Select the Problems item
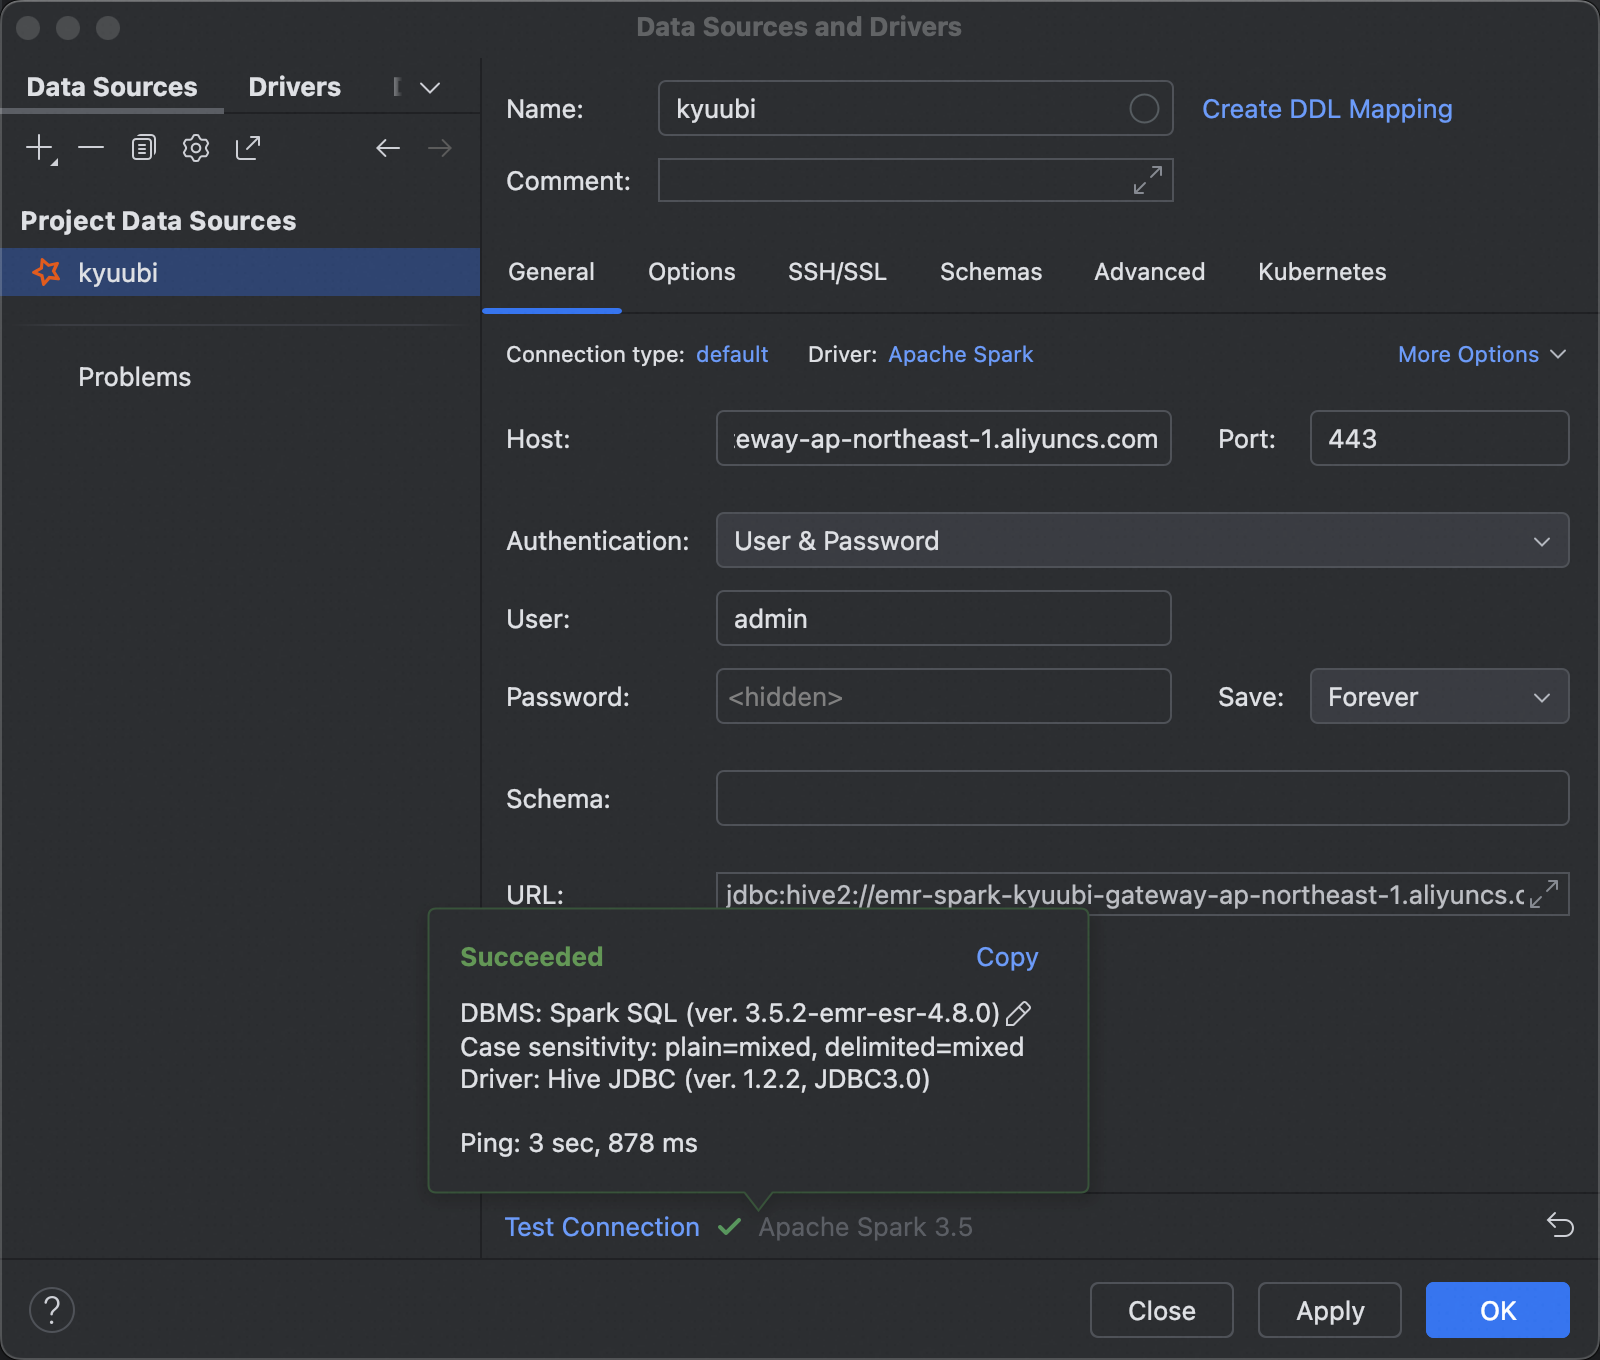The image size is (1600, 1360). point(135,377)
